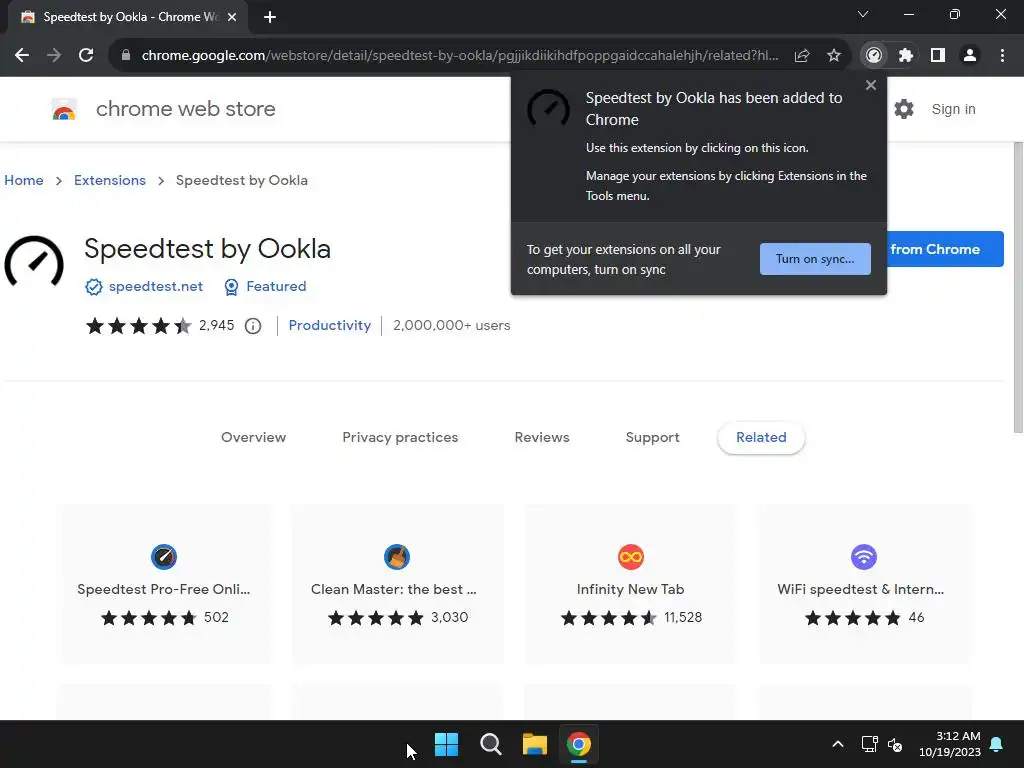Click the Remove from Chrome button
Viewport: 1024px width, 768px height.
(x=945, y=249)
